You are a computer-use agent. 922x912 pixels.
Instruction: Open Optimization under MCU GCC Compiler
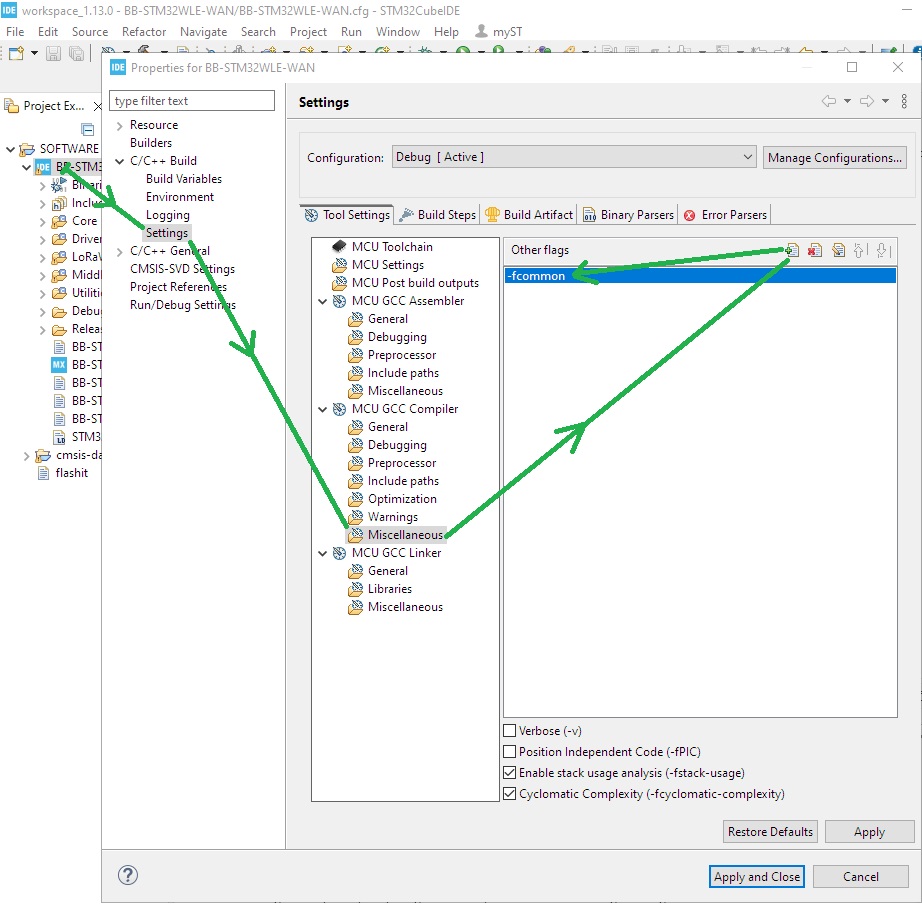(402, 499)
